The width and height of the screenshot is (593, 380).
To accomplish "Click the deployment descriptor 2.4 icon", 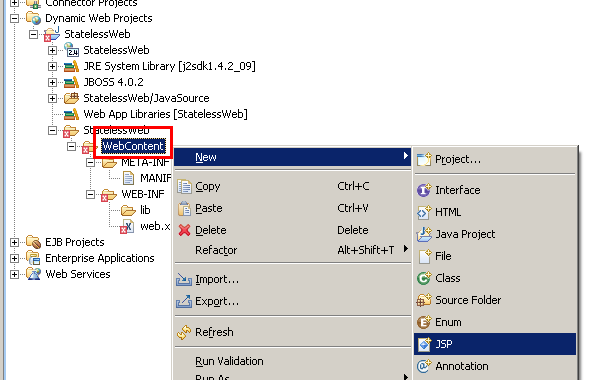I will 71,50.
